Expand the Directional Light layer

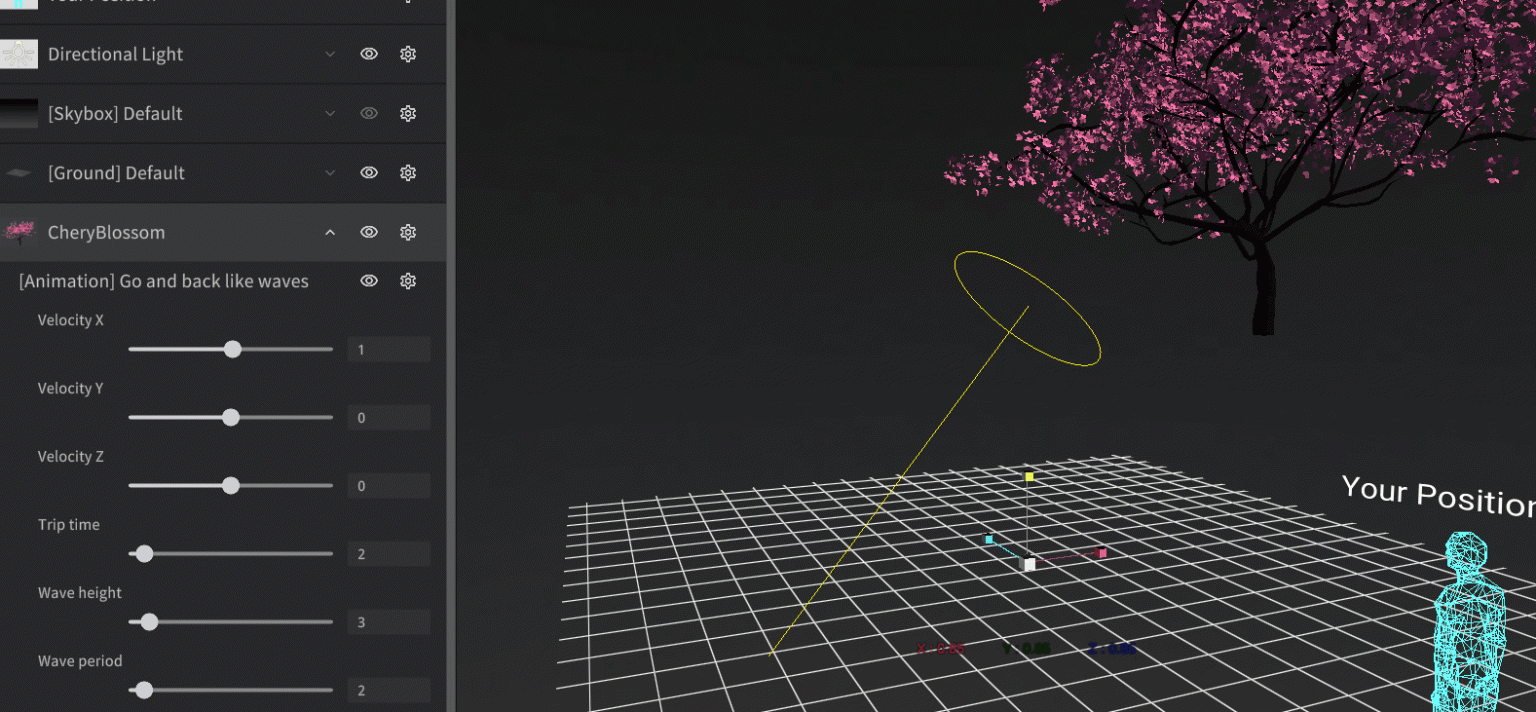[330, 53]
